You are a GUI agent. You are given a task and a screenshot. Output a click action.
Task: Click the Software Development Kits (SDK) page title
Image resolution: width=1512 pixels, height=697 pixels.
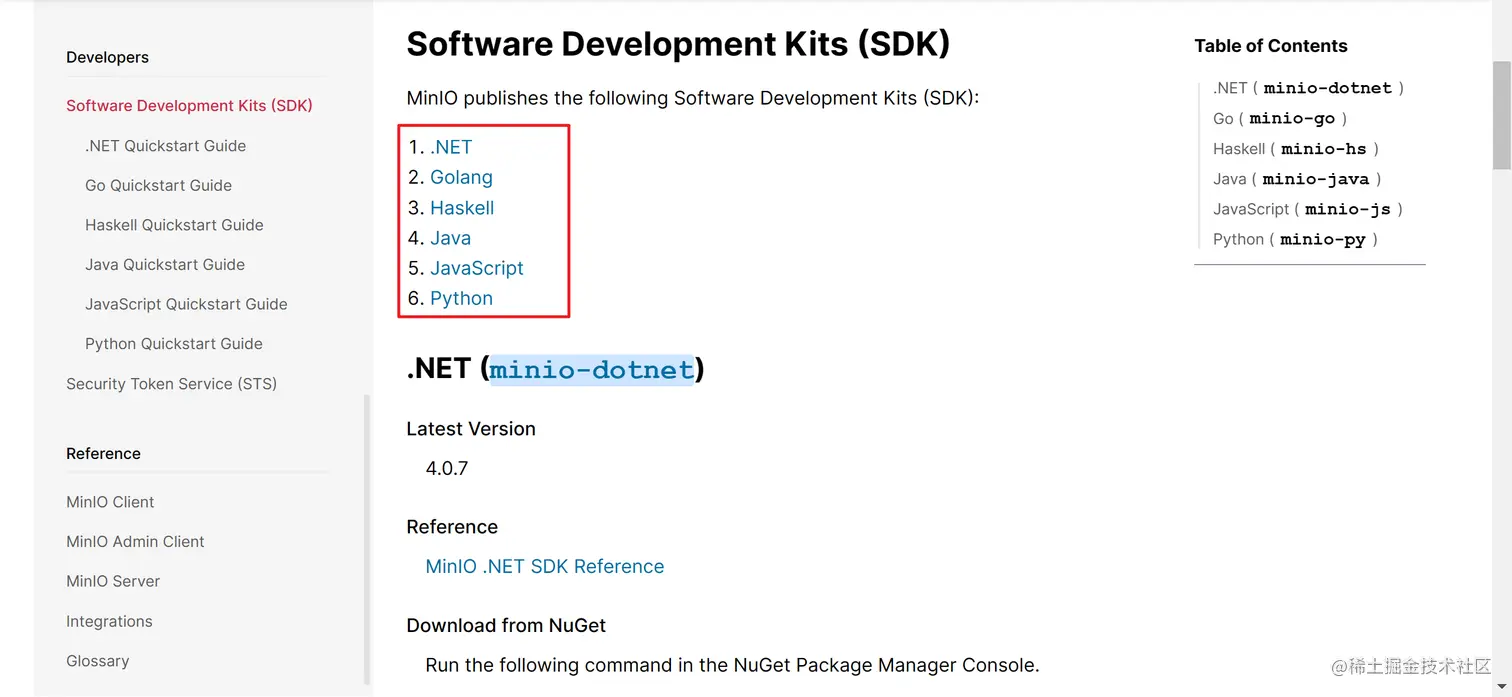678,44
